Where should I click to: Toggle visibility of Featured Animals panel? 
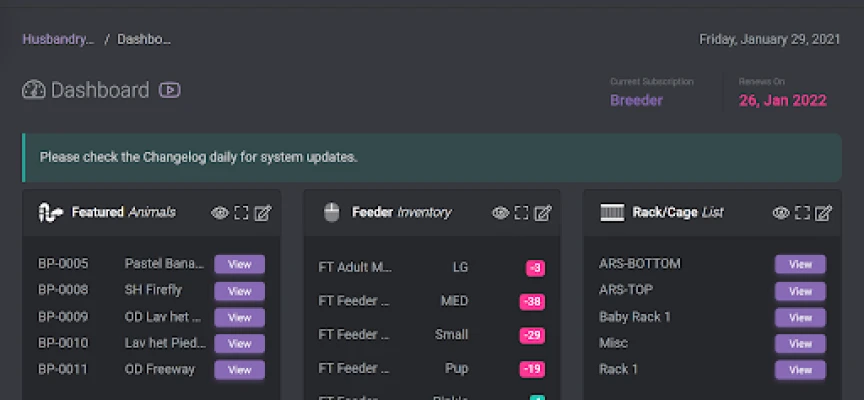[x=220, y=212]
